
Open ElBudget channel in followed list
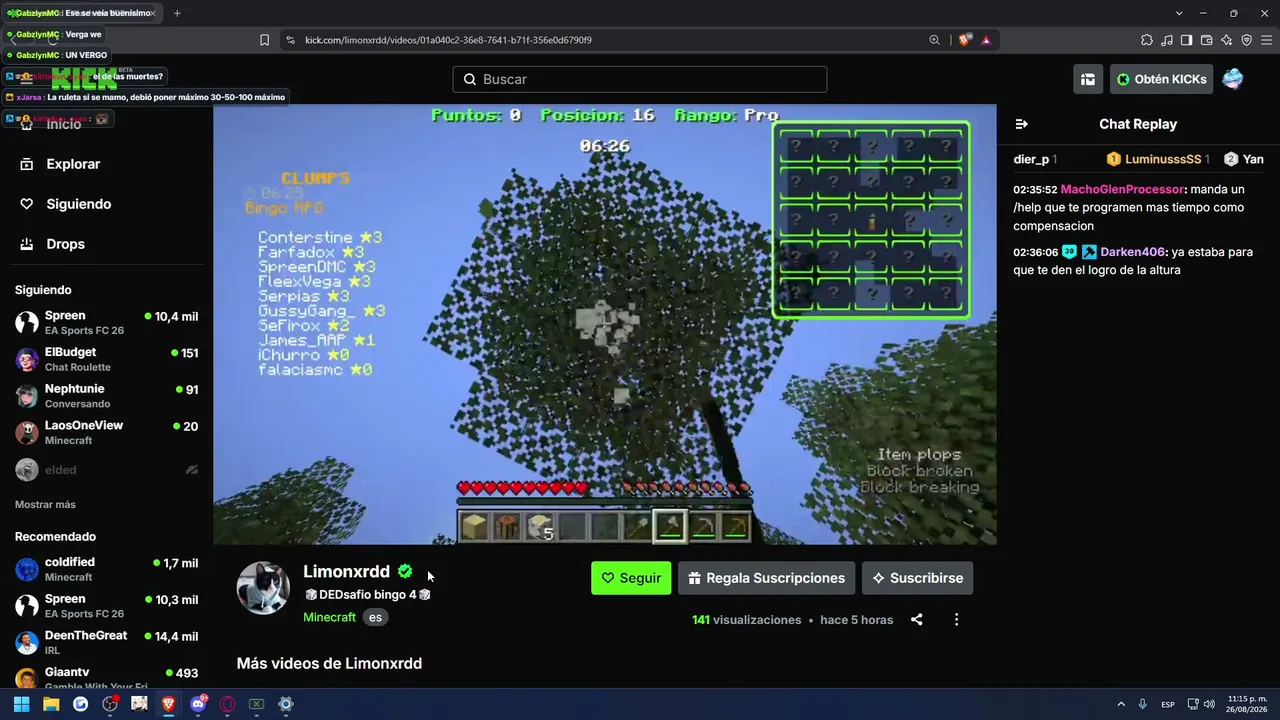click(x=106, y=359)
